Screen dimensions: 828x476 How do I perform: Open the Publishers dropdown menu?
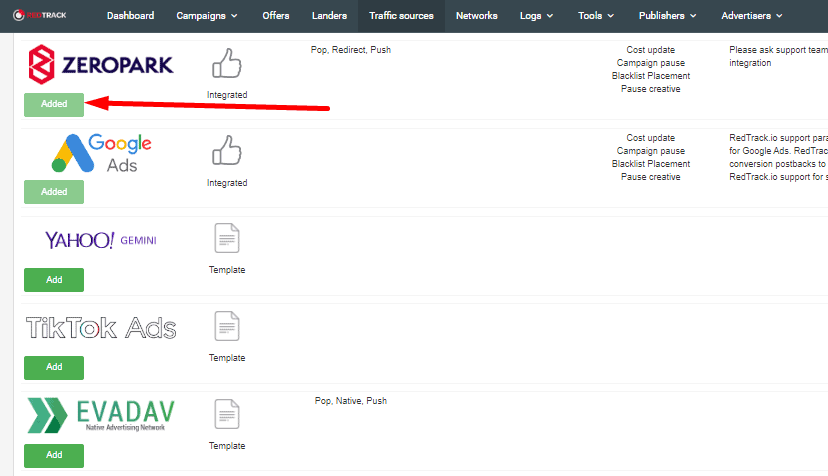coord(670,16)
